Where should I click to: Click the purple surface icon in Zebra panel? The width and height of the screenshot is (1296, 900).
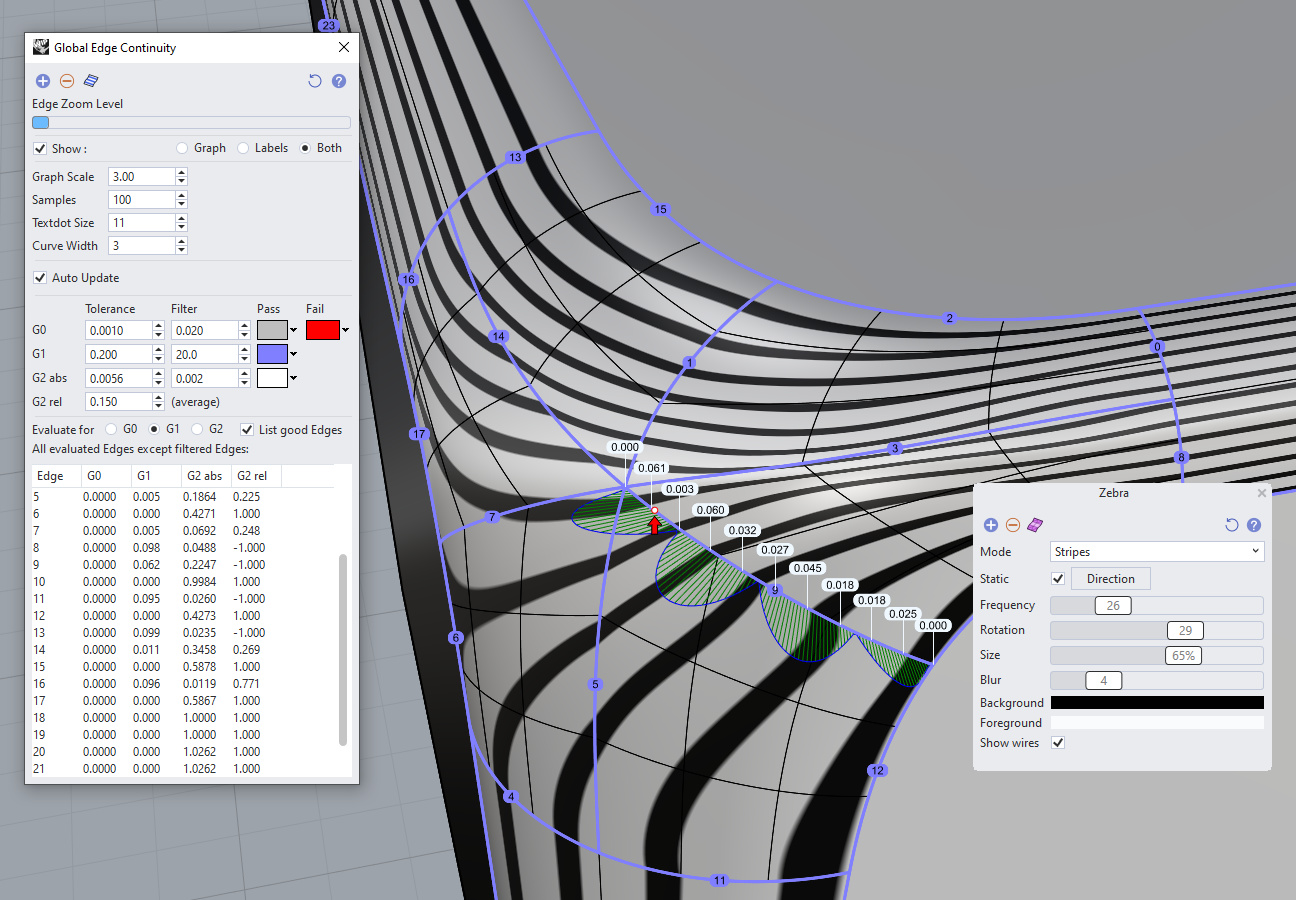tap(1035, 525)
